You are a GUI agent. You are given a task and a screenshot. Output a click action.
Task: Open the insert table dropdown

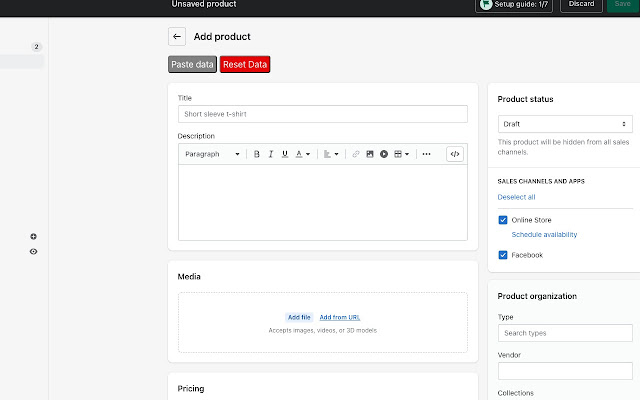[401, 154]
